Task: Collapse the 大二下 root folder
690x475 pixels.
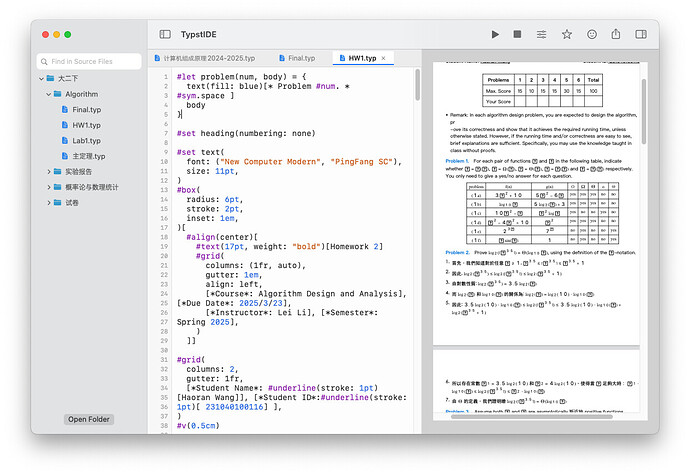Action: click(41, 78)
